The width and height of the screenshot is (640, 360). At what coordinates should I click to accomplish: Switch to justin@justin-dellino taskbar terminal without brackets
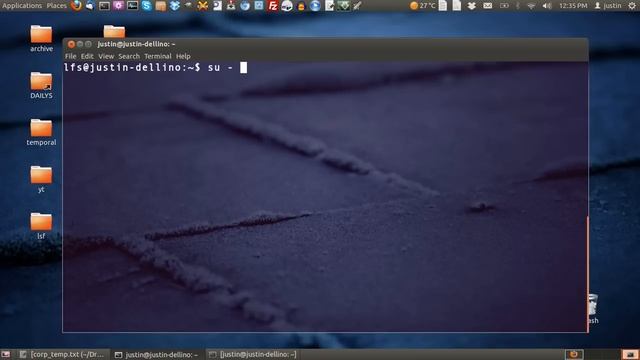(x=157, y=354)
